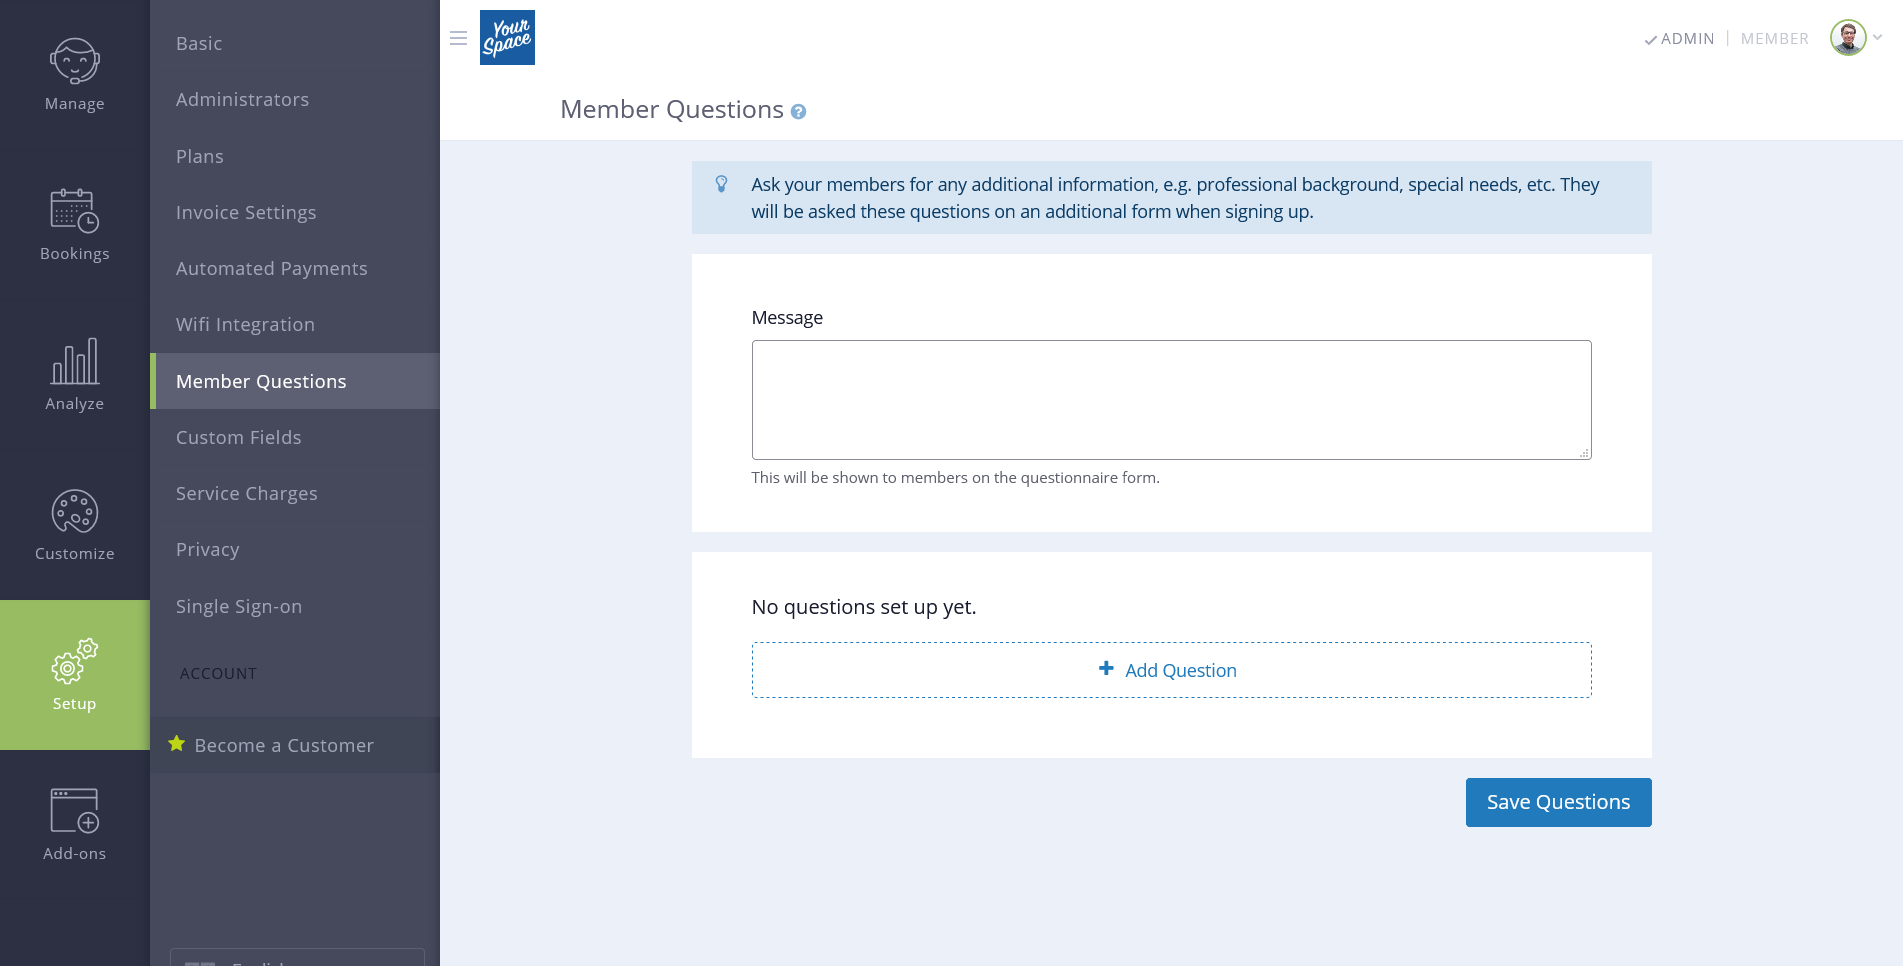1903x966 pixels.
Task: Select the ADMIN mode toggle
Action: pos(1679,38)
